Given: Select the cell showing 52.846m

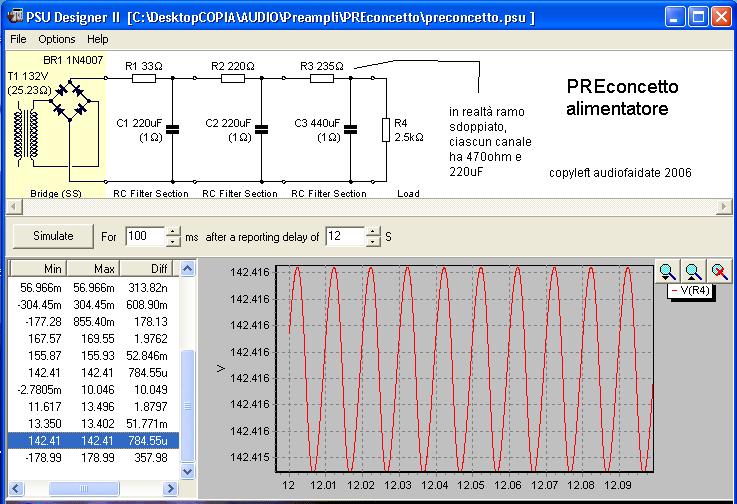Looking at the screenshot, I should click(x=146, y=355).
